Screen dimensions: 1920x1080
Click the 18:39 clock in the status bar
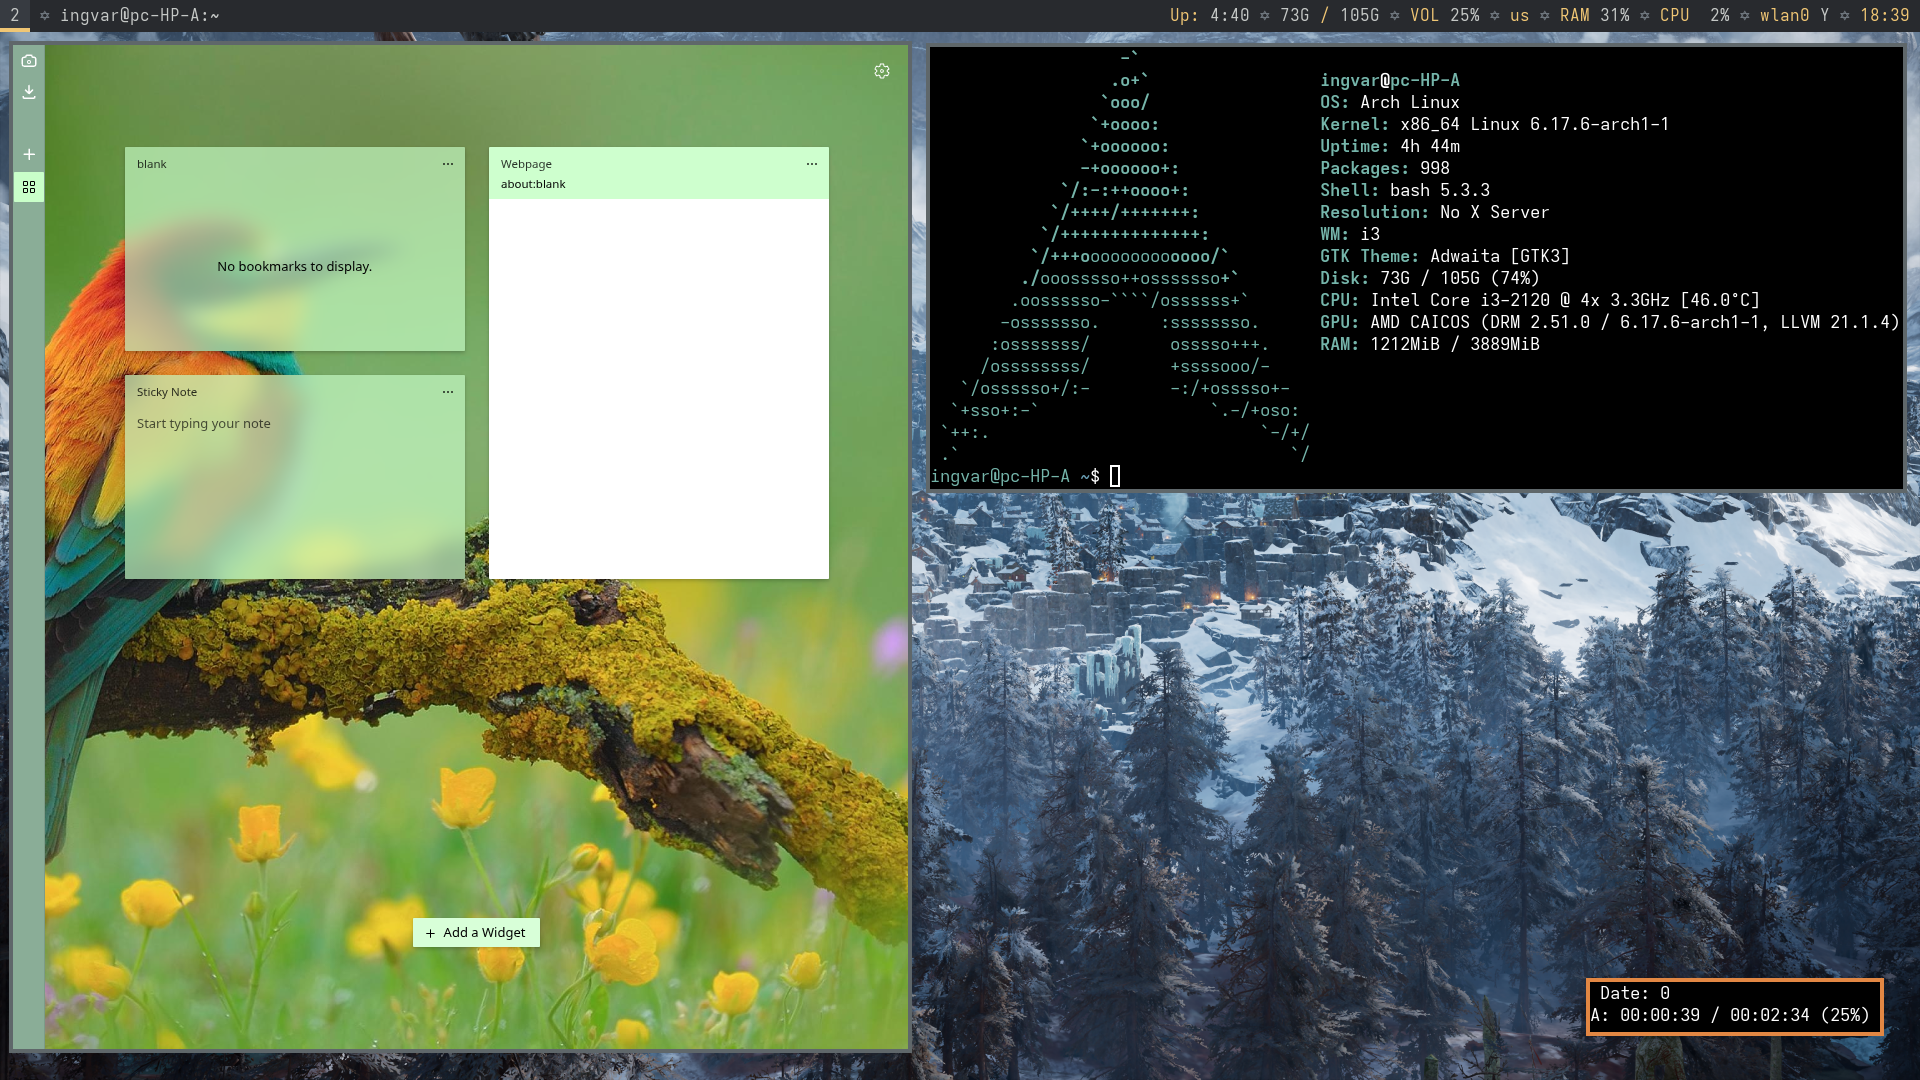(x=1884, y=15)
